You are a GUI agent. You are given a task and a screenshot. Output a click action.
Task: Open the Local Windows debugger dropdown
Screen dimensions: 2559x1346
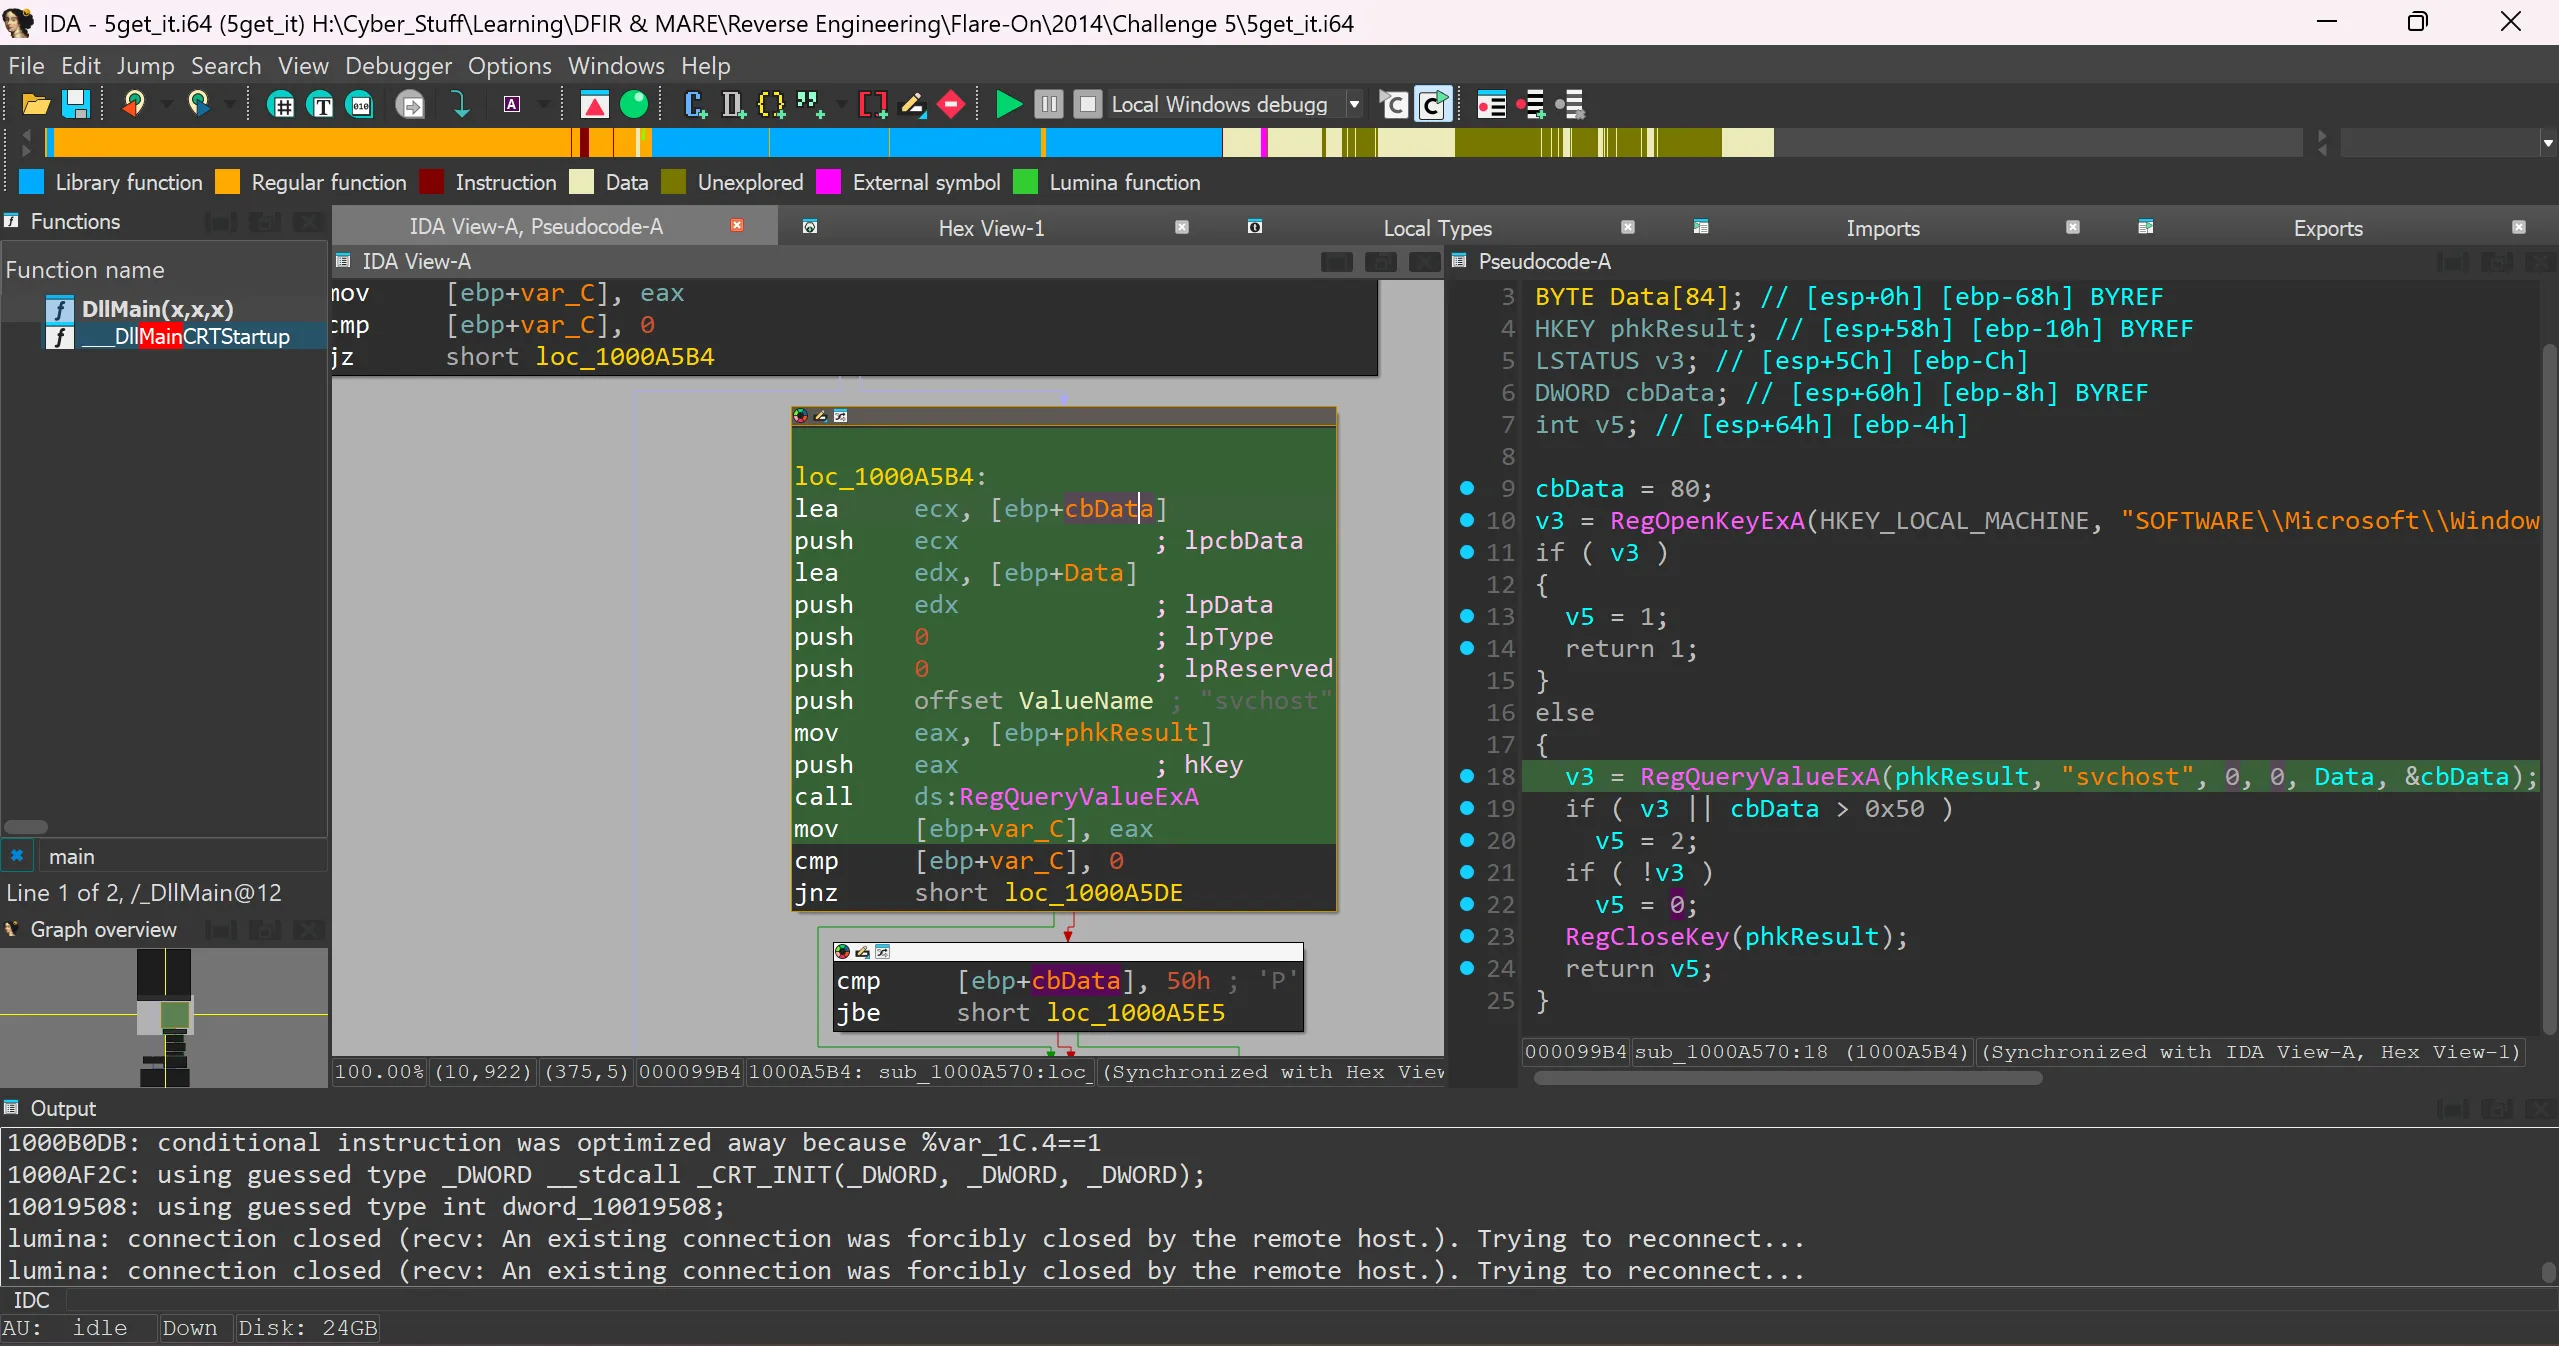pyautogui.click(x=1354, y=104)
